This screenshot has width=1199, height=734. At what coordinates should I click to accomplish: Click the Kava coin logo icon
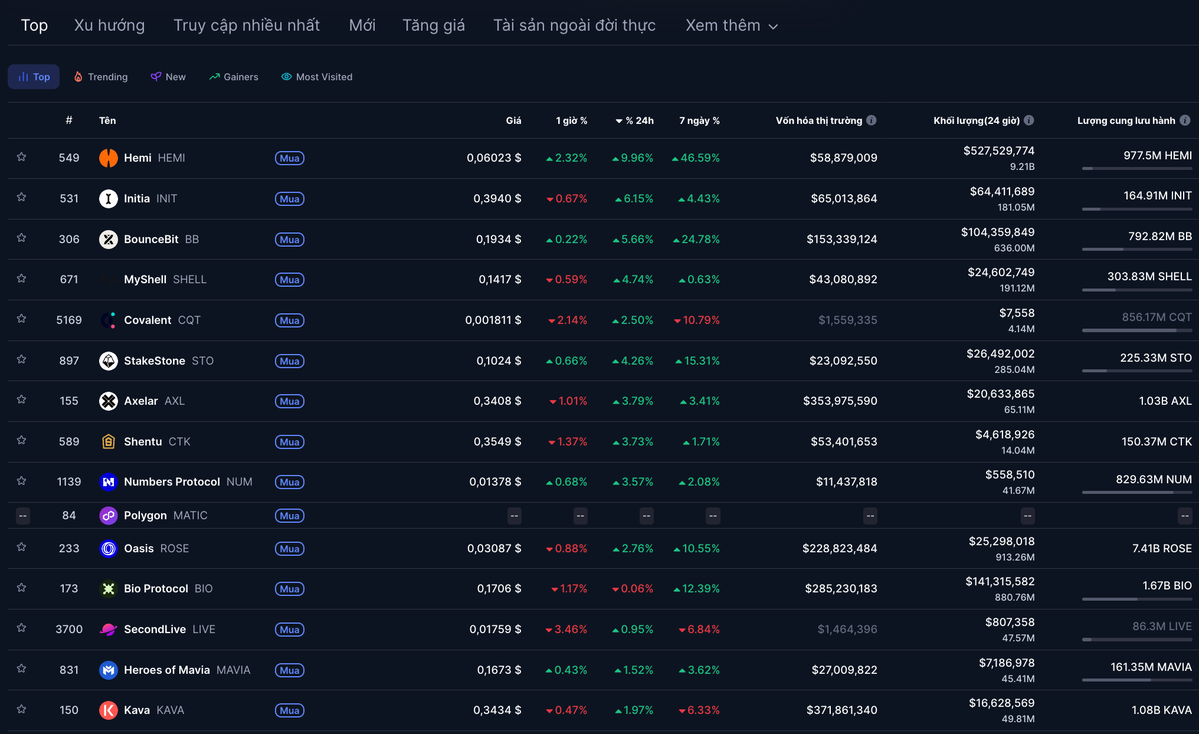108,710
